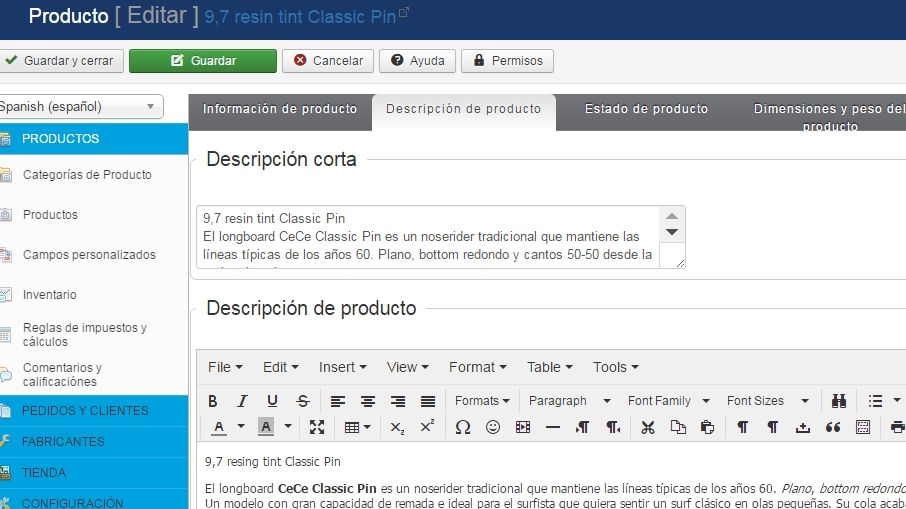Open find and replace binoculars
The width and height of the screenshot is (906, 509).
point(839,401)
